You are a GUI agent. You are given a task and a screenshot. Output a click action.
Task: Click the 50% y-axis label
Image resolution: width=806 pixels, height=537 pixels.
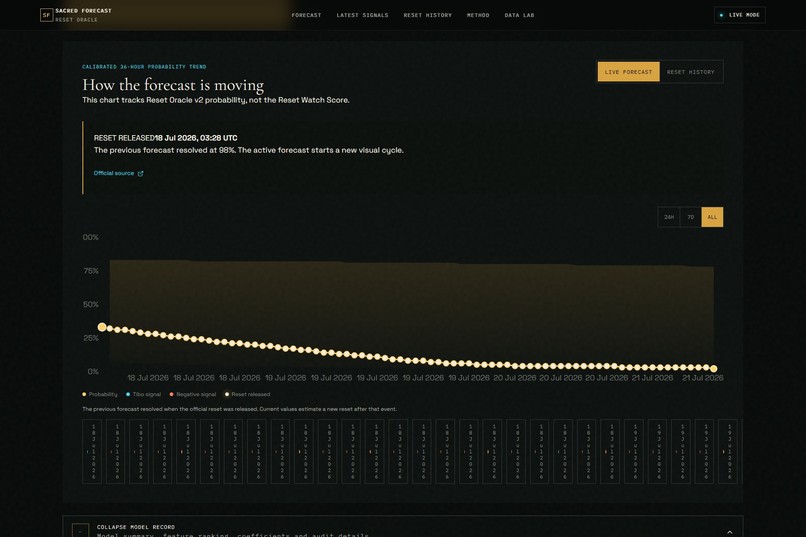[x=91, y=304]
